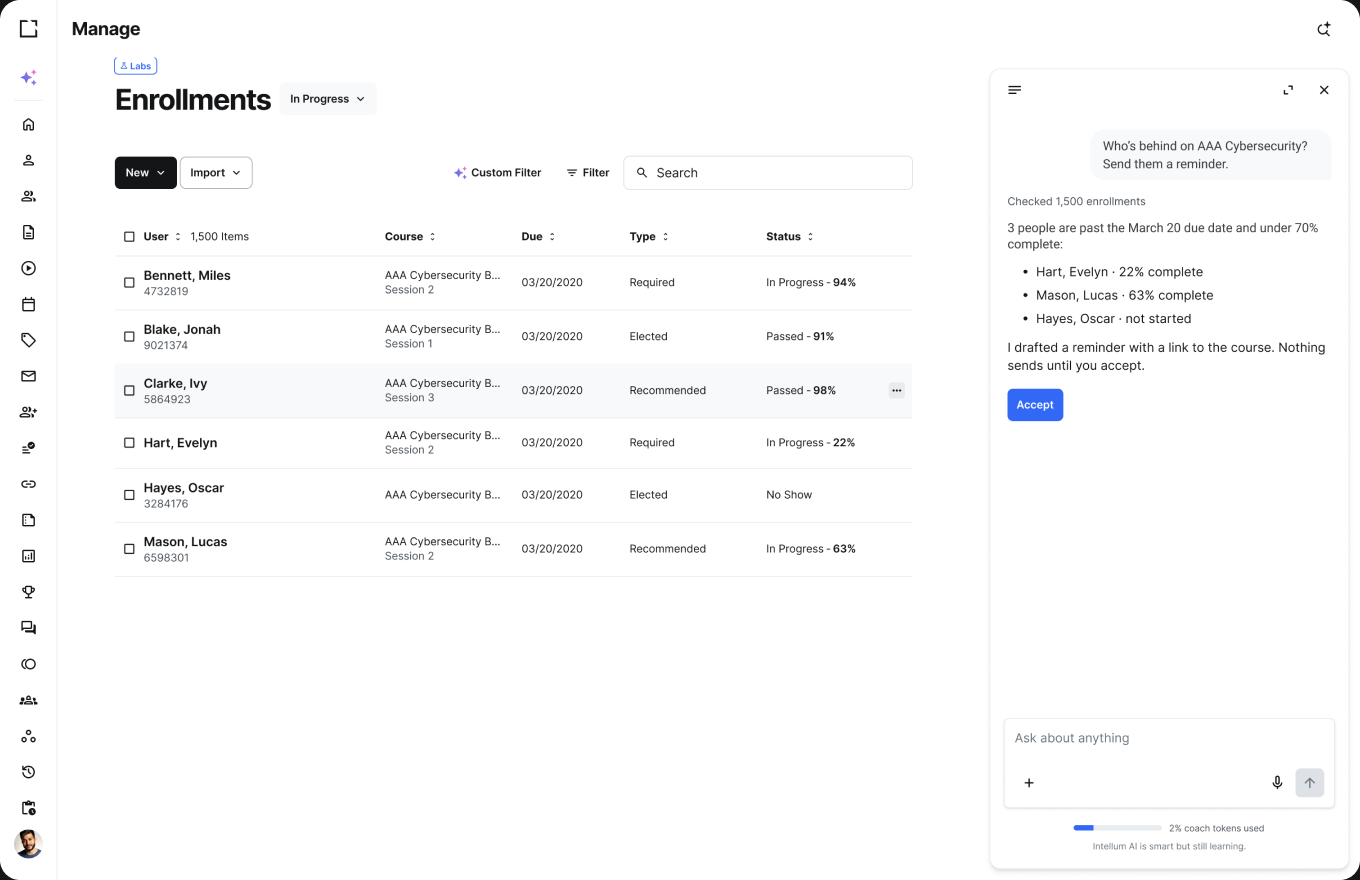Open the clipboard with clock sidebar icon
This screenshot has width=1360, height=880.
[x=28, y=808]
